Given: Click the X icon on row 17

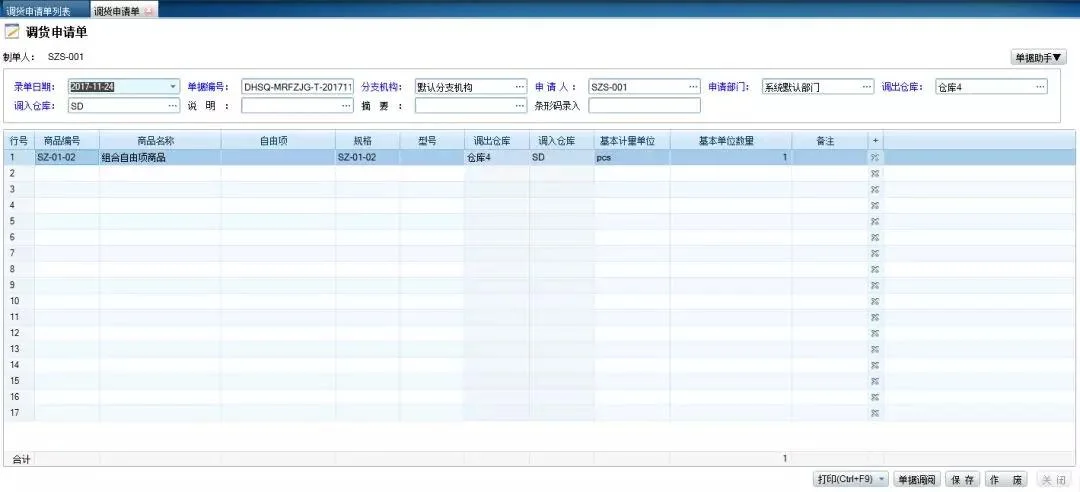Looking at the screenshot, I should point(875,413).
